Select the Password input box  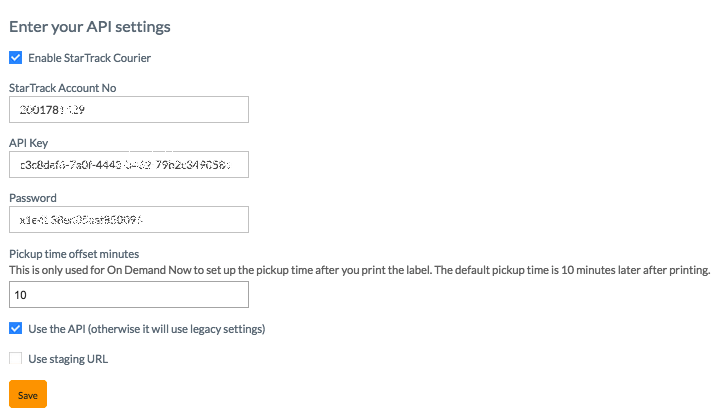(129, 220)
